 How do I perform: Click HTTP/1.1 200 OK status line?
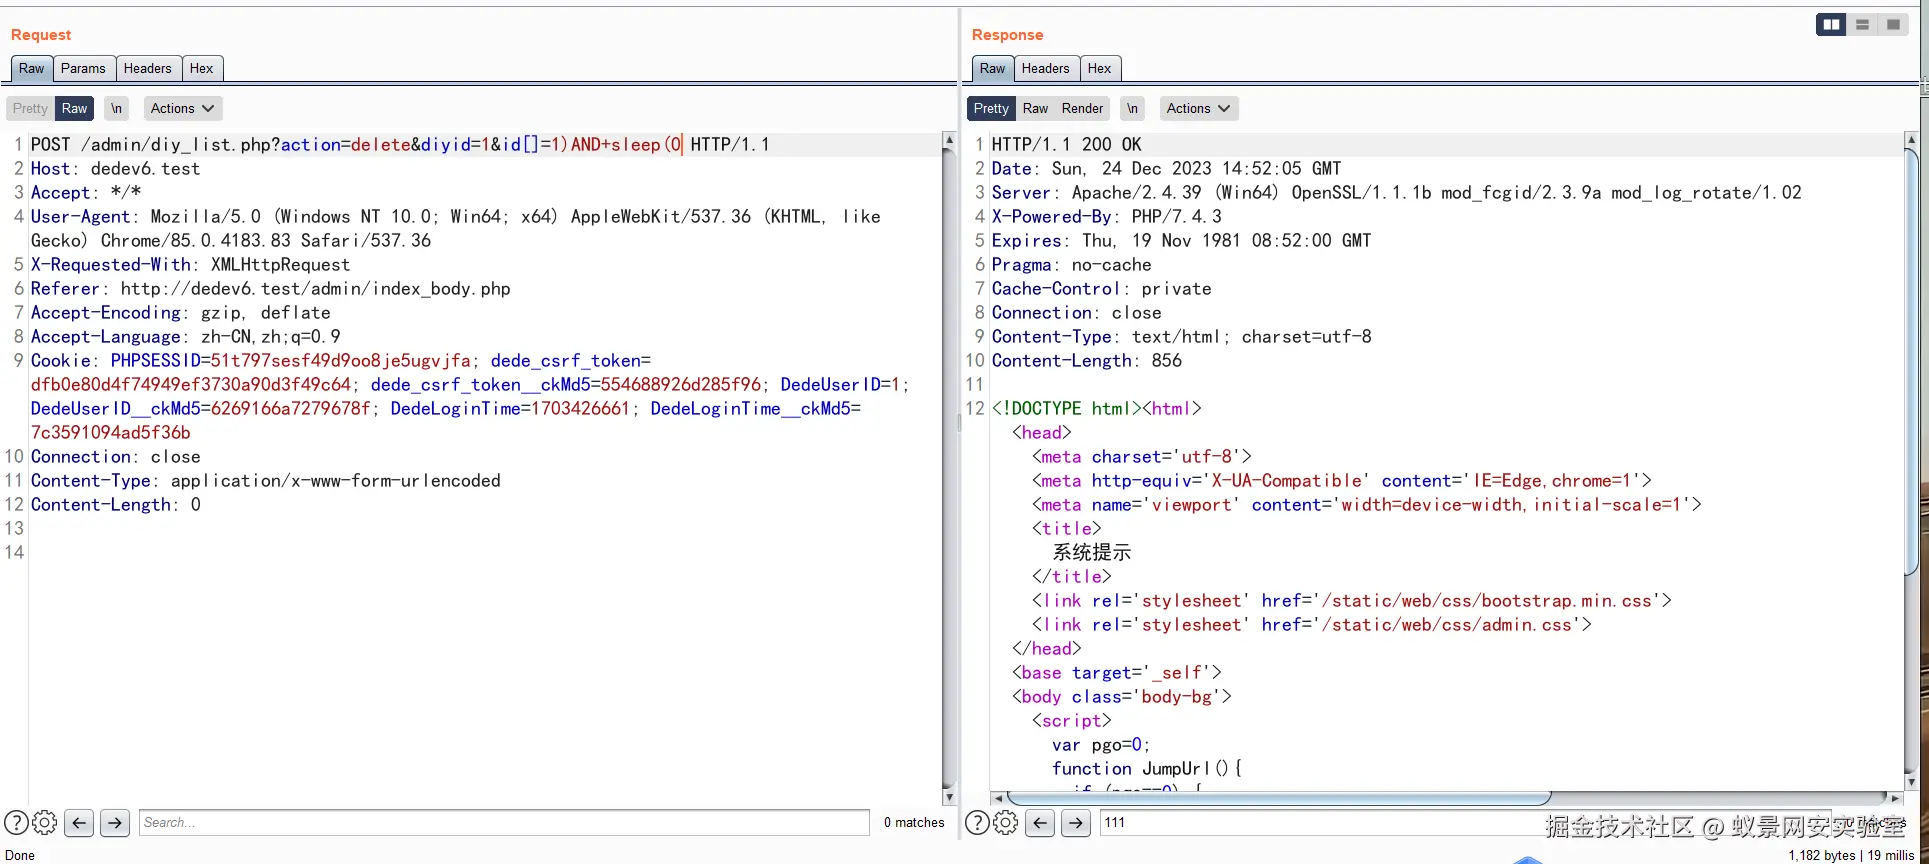click(1066, 145)
